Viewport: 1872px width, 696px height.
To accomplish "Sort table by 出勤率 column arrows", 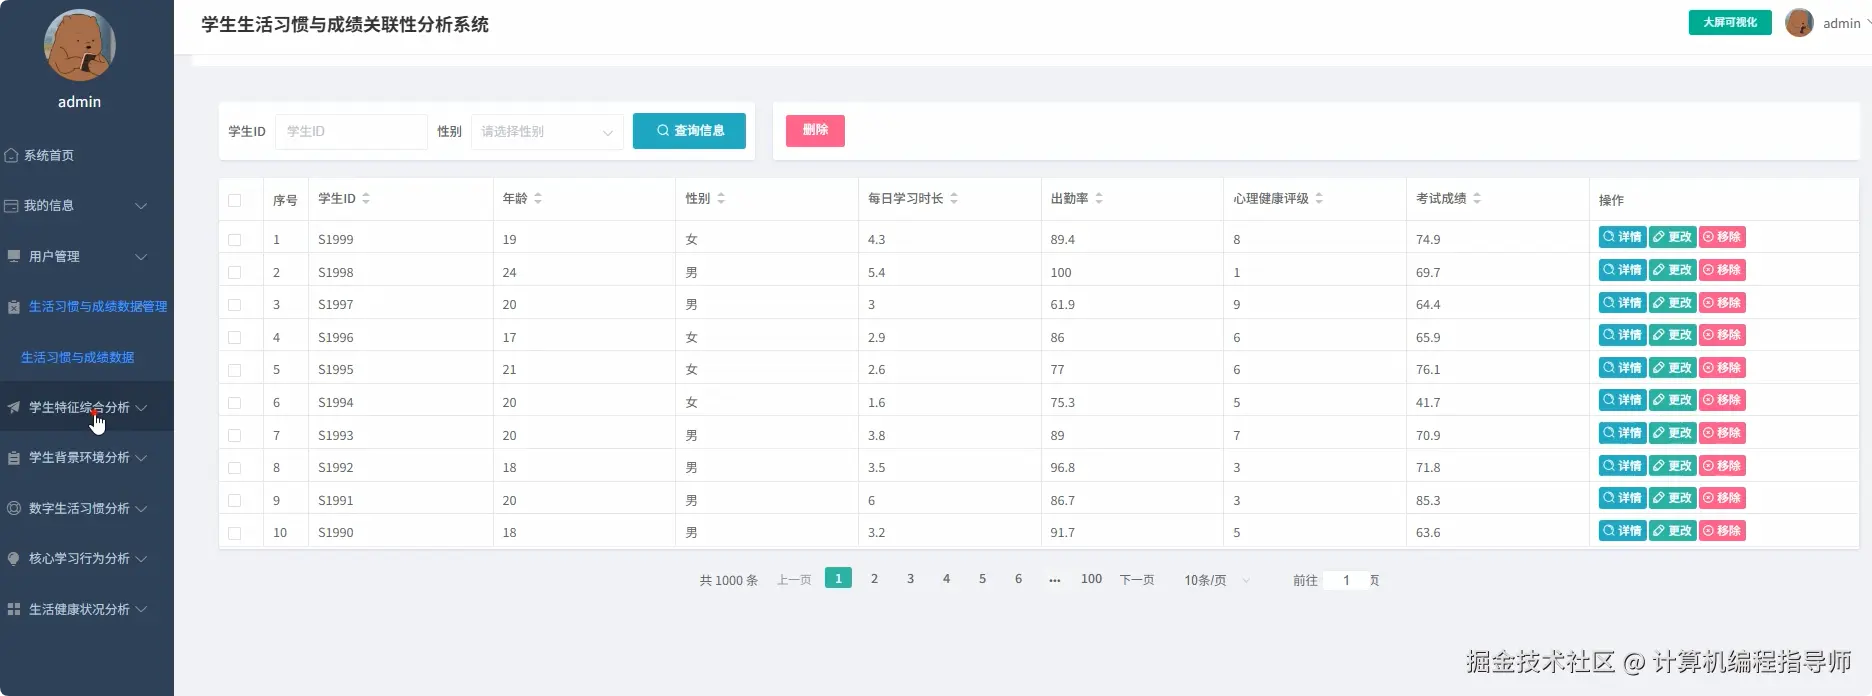I will point(1099,199).
